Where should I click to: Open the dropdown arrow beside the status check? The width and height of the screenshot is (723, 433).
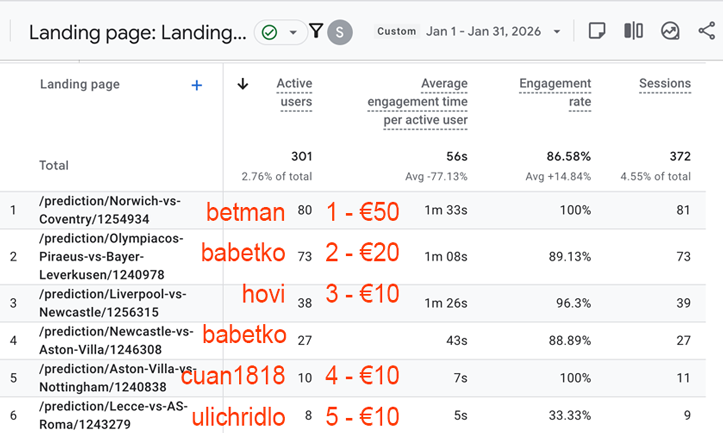pyautogui.click(x=293, y=32)
